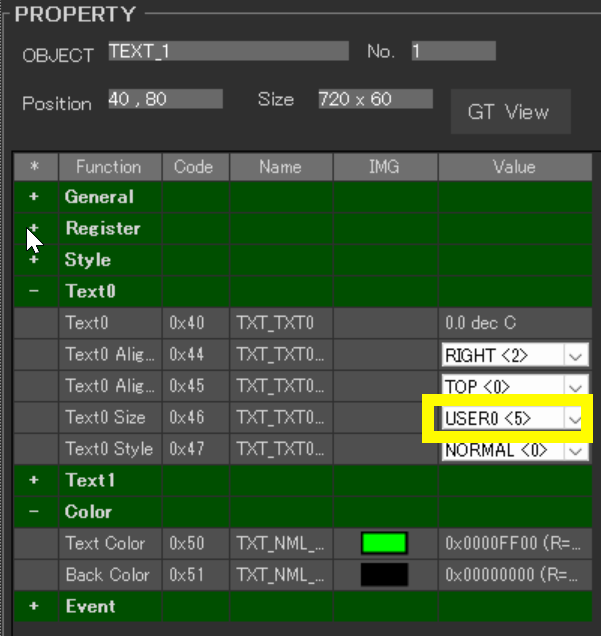Click the Position field 40, 80
Viewport: 601px width, 636px height.
164,100
